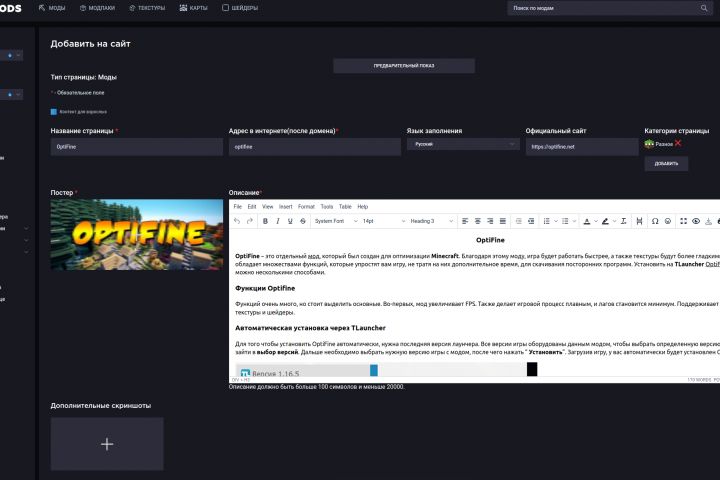Switch editor to fullscreen mode
Viewport: 720px width, 480px height.
pos(683,221)
